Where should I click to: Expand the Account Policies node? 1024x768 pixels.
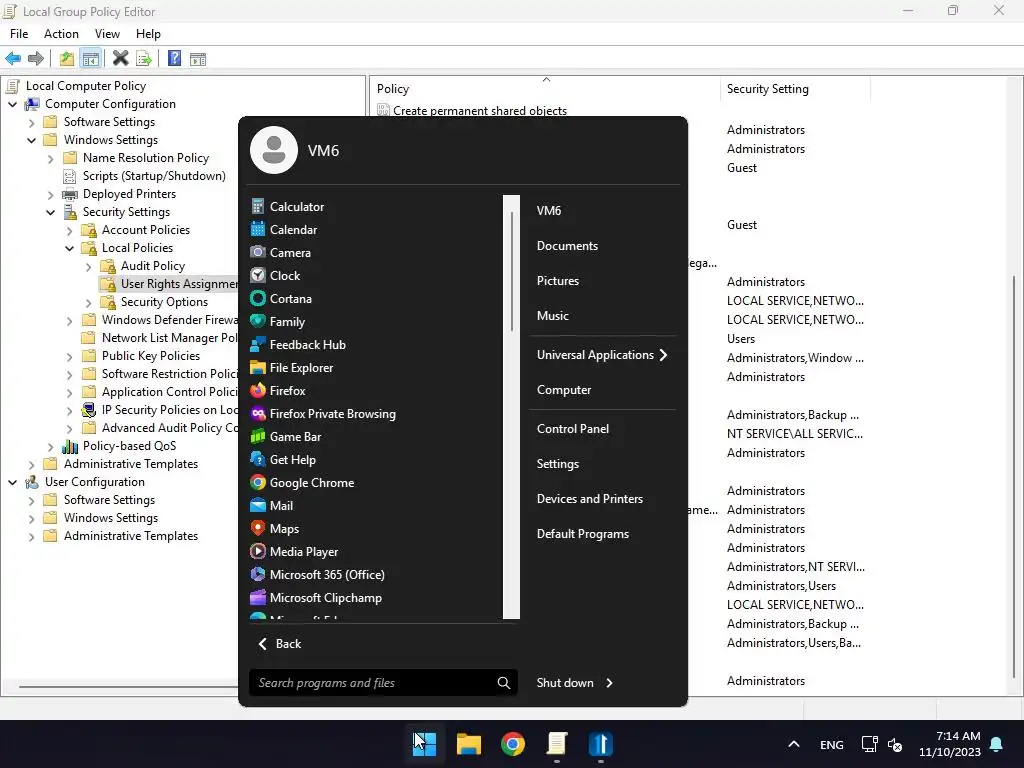click(69, 230)
